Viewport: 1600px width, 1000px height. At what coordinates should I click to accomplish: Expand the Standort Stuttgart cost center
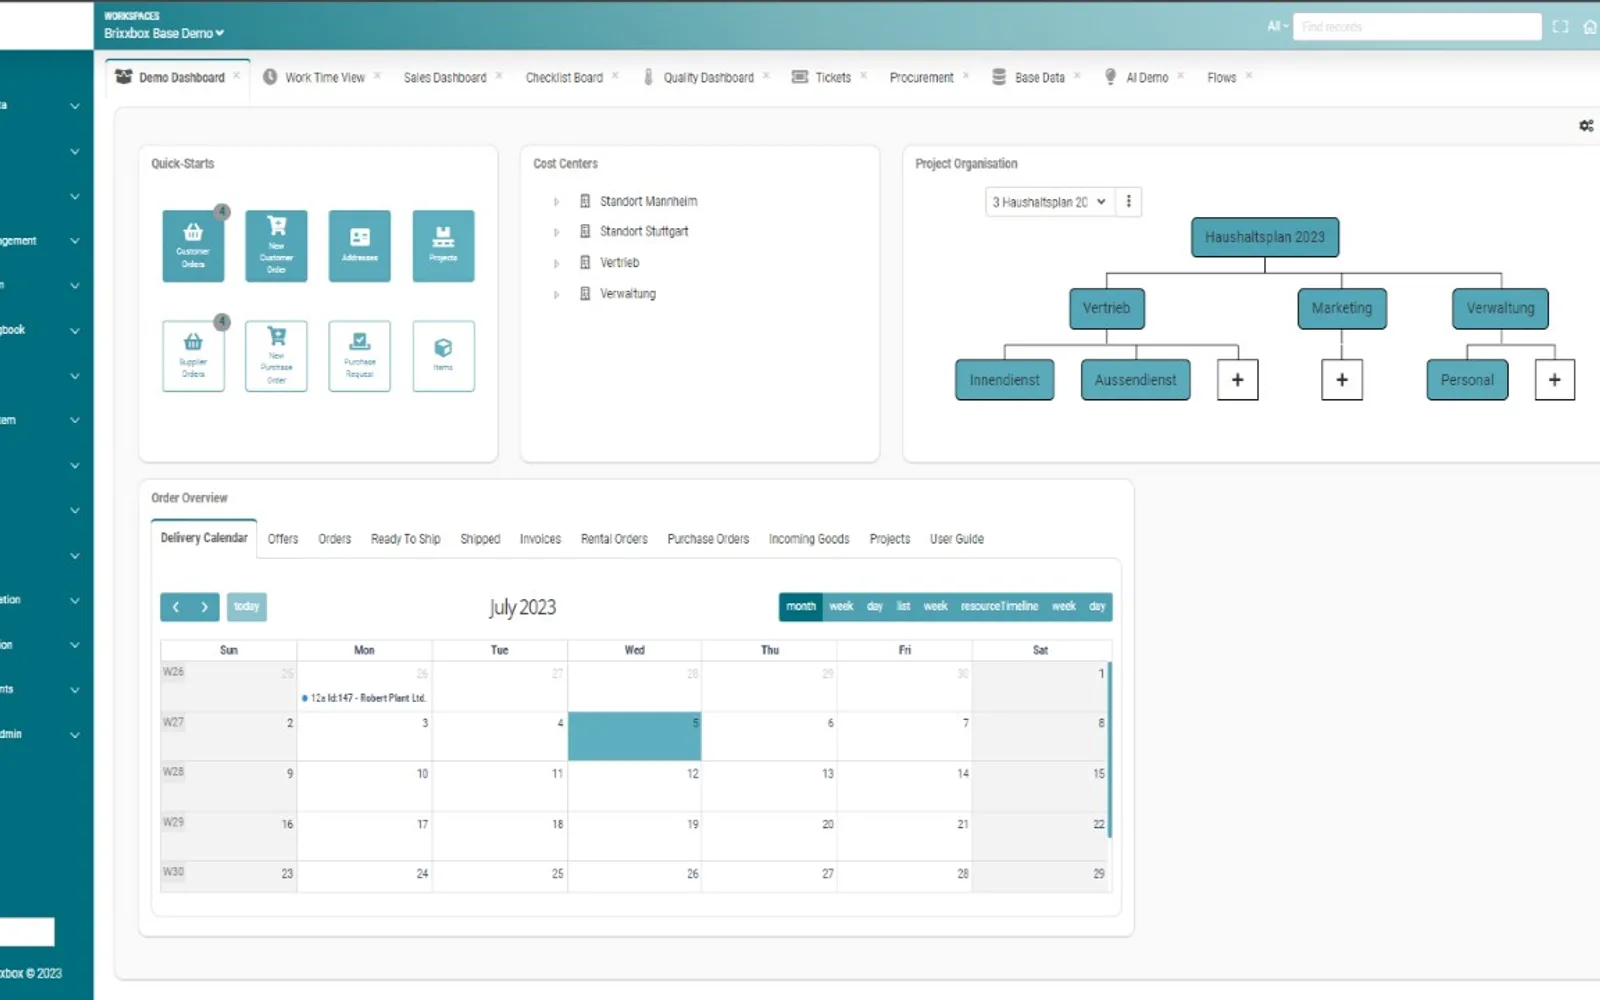click(556, 232)
